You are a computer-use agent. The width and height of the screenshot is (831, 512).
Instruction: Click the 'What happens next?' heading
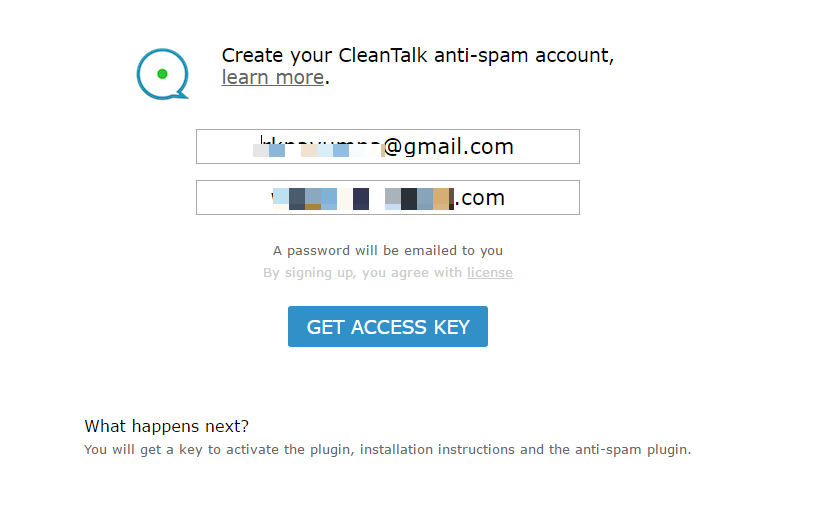[166, 426]
